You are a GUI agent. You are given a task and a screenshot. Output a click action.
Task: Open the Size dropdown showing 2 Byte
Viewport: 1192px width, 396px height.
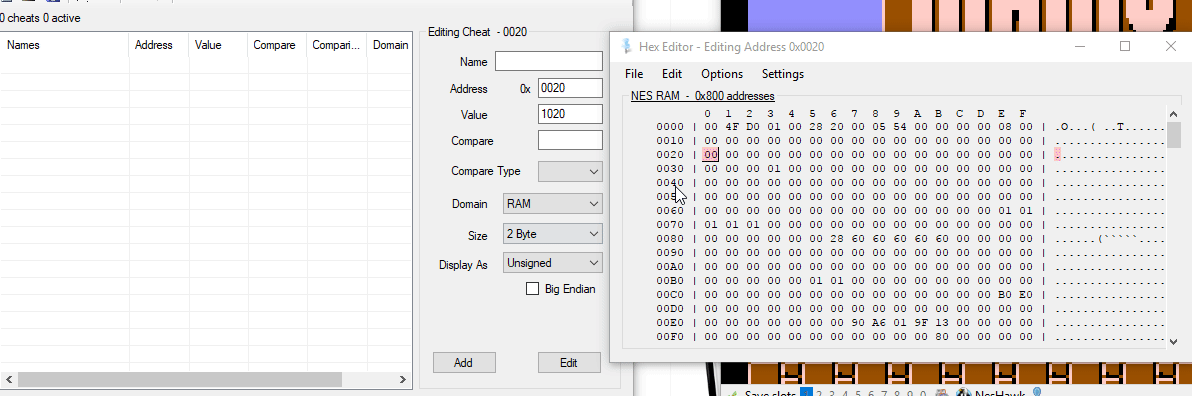click(x=553, y=234)
